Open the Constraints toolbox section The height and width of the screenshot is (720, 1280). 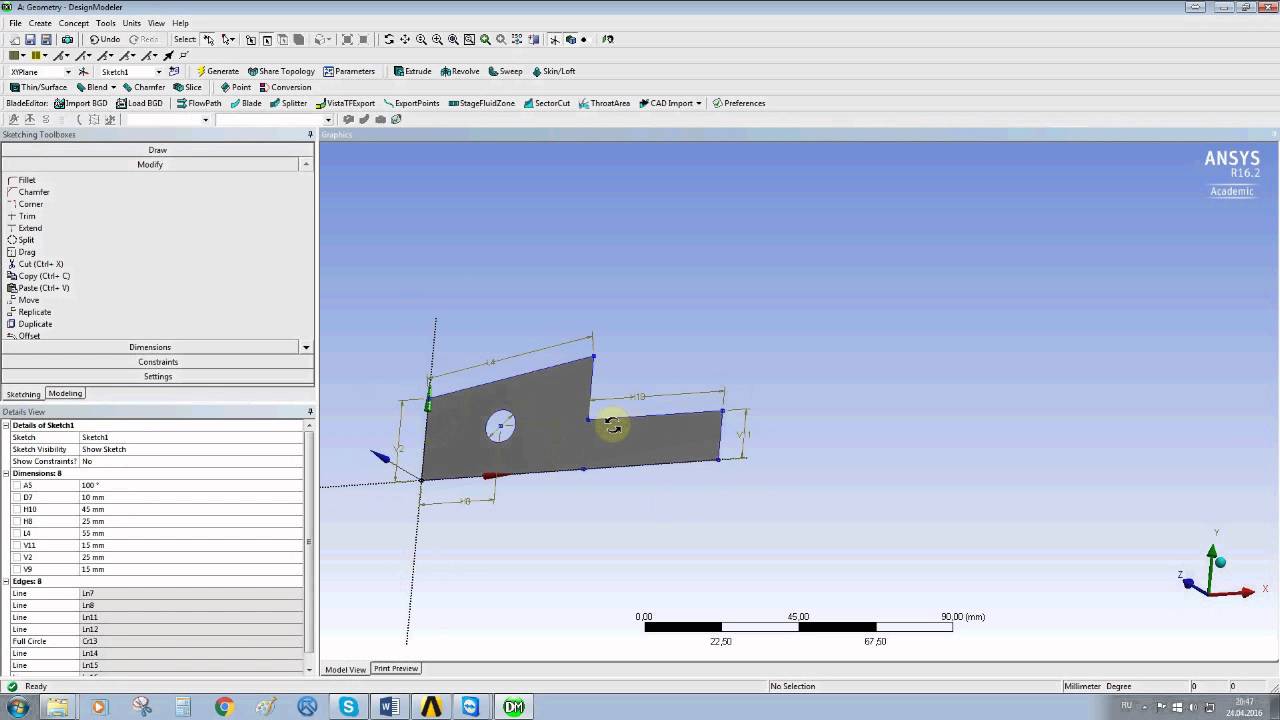point(157,362)
